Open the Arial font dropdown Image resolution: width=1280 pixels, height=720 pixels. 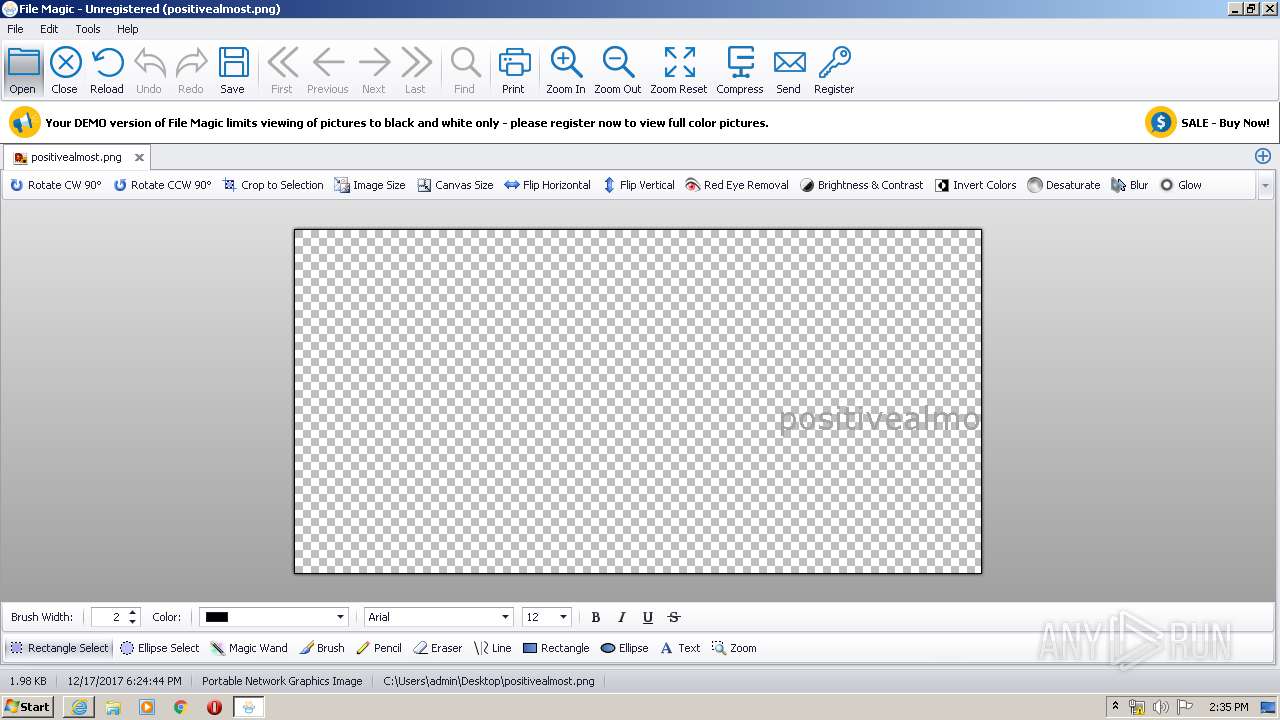[439, 617]
